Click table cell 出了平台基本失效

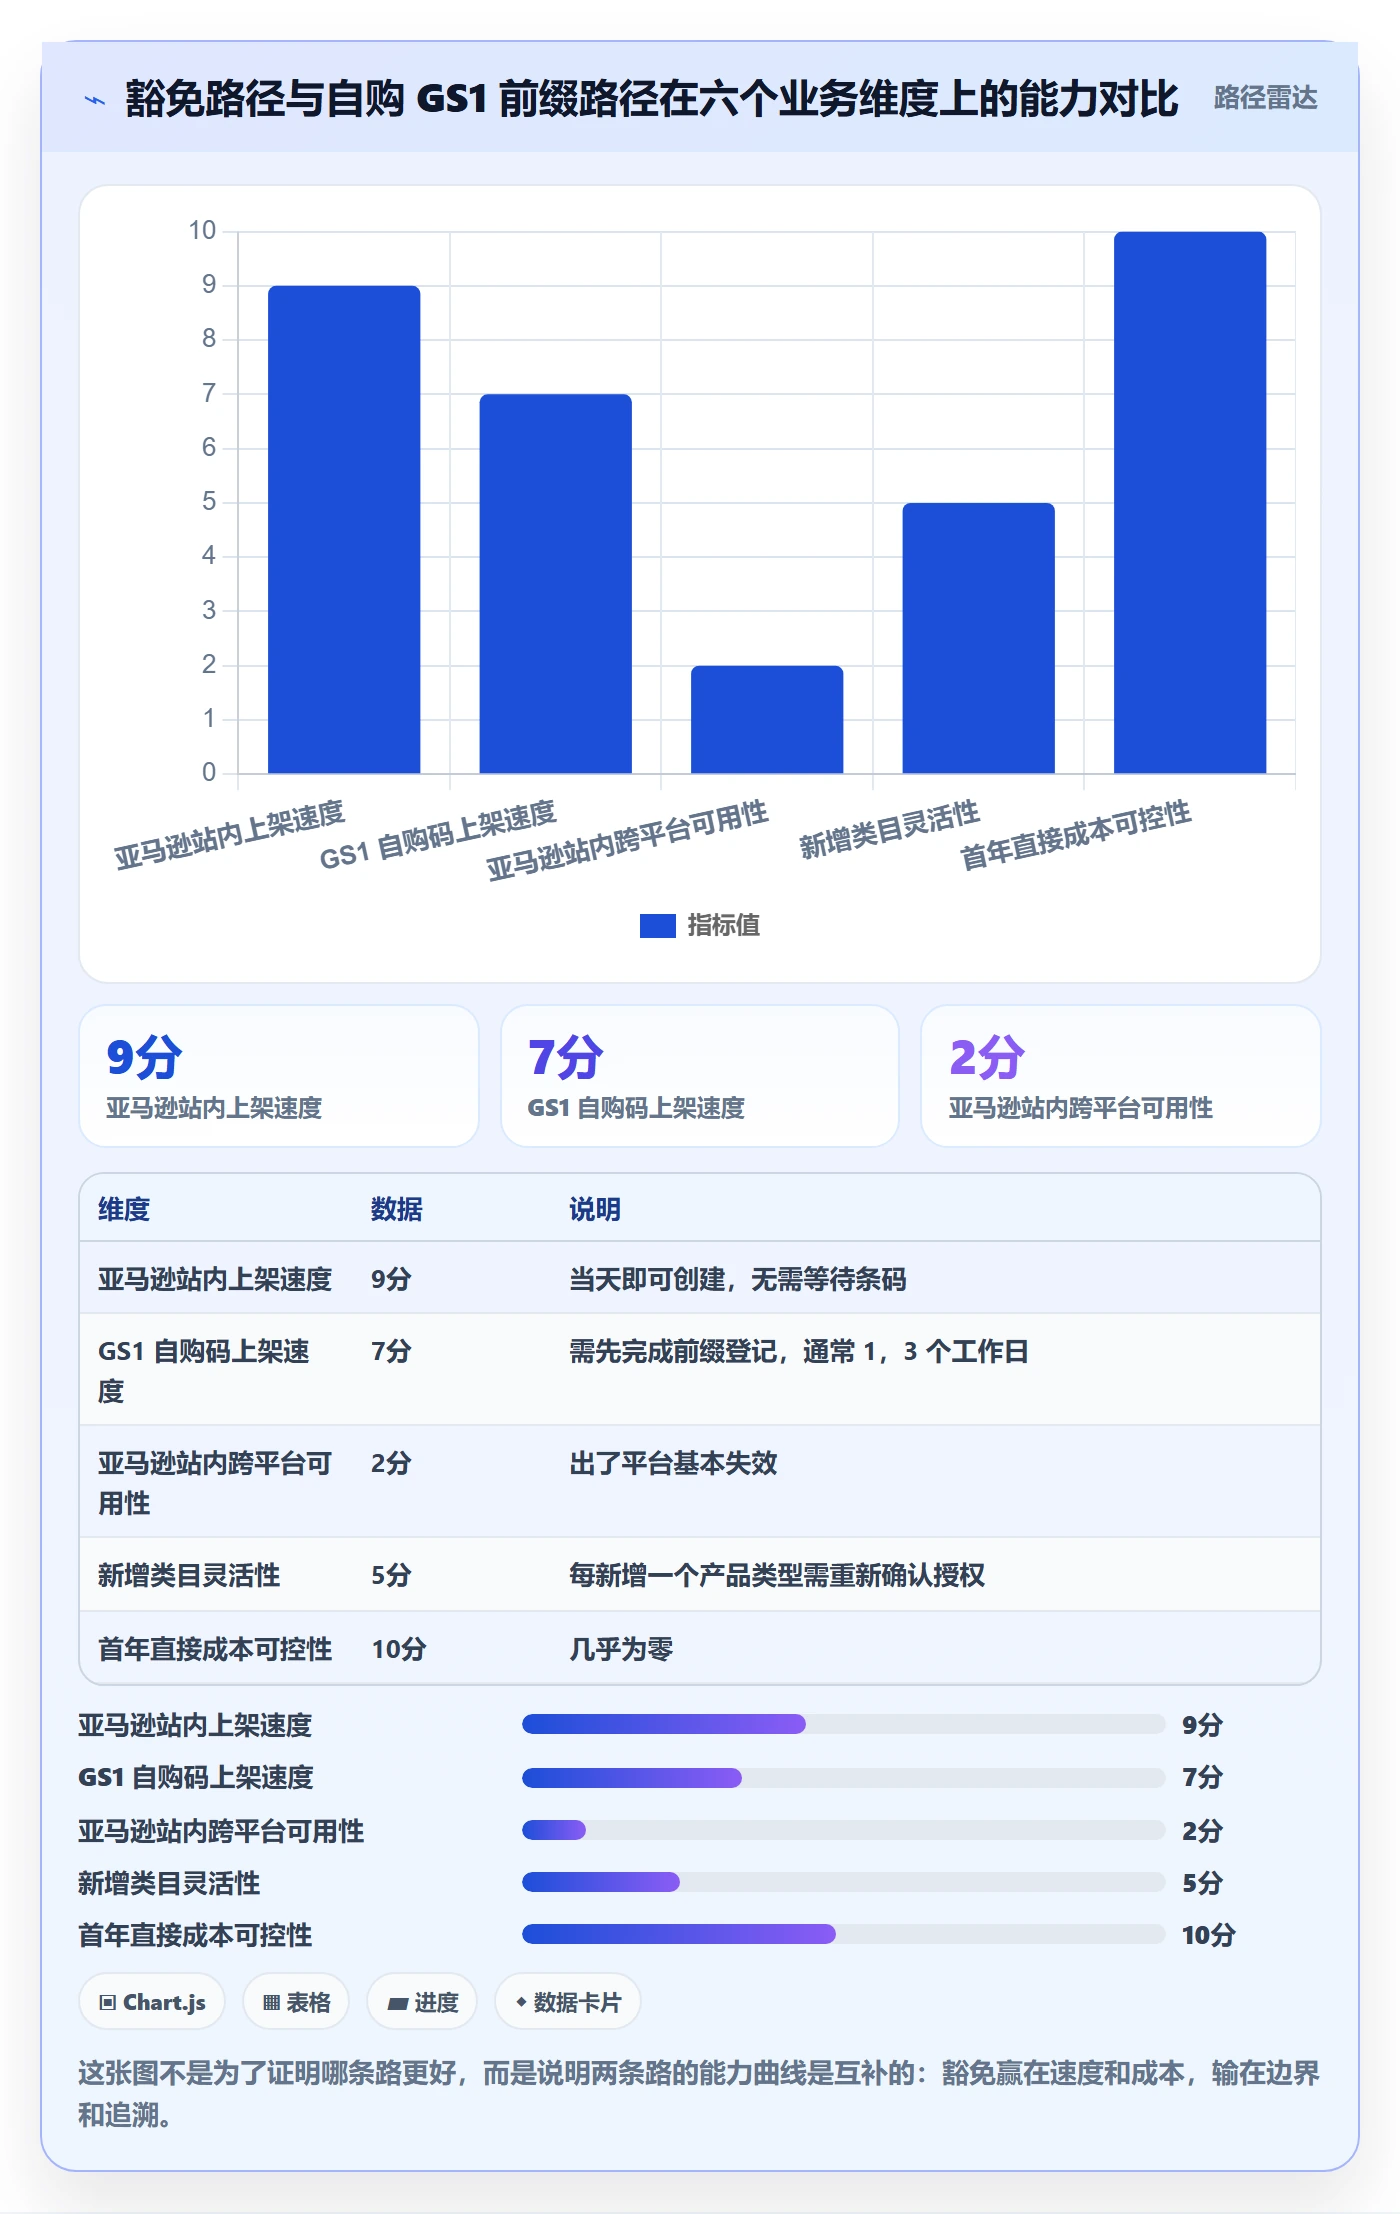coord(673,1463)
